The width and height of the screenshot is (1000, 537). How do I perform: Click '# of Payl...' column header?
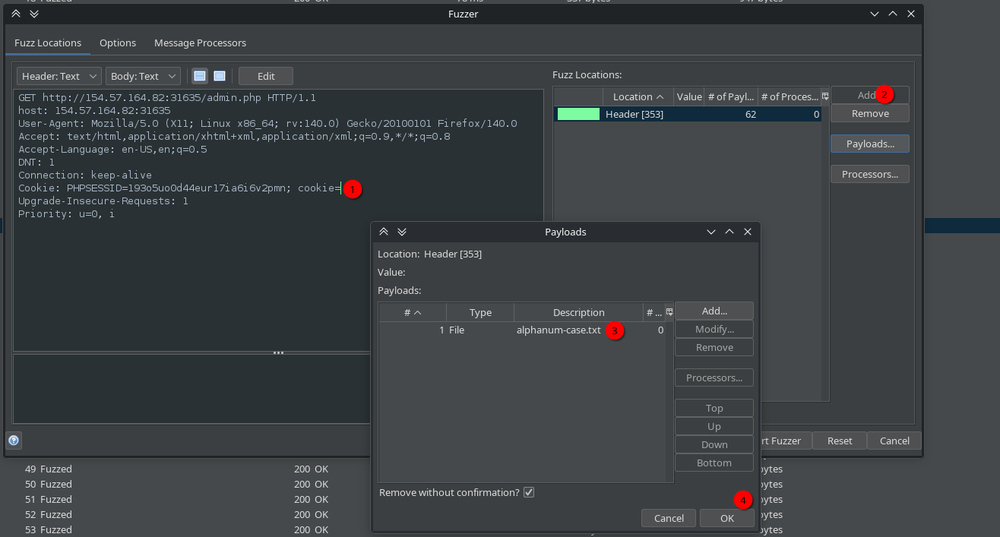731,96
